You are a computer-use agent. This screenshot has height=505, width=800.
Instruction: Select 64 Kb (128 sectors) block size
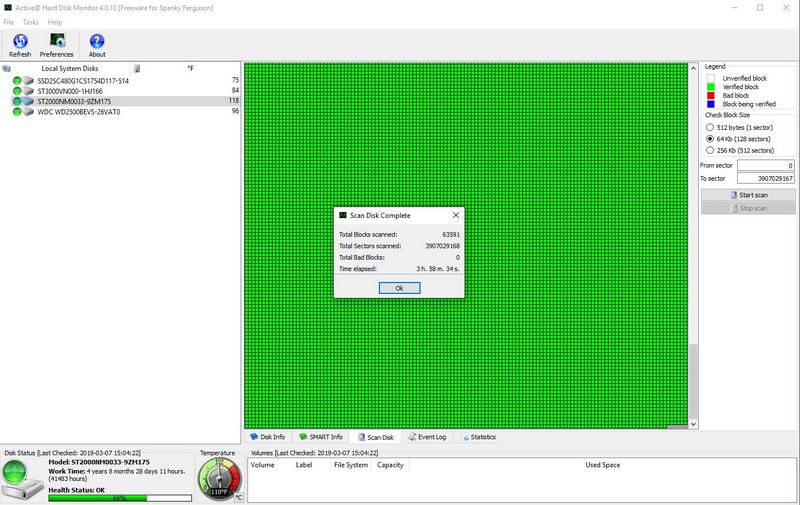(x=710, y=139)
